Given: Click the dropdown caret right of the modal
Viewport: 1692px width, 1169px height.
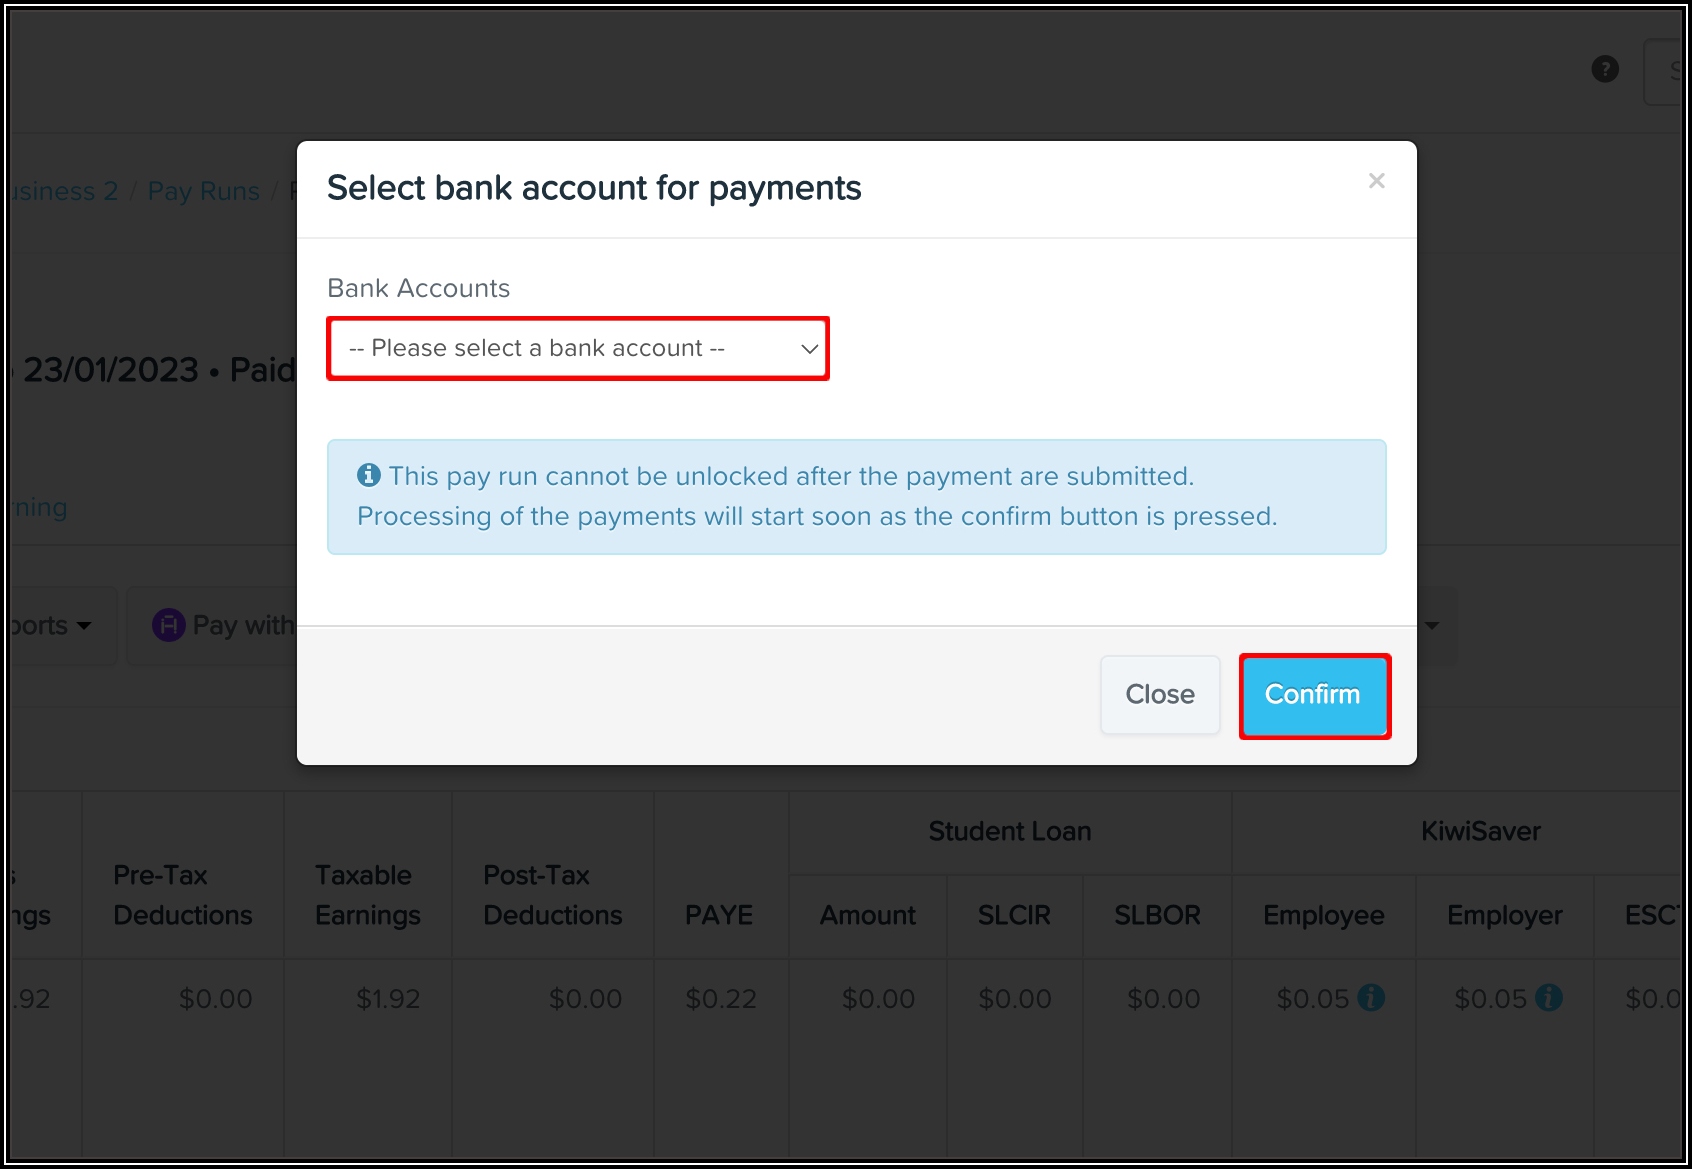Looking at the screenshot, I should 1432,626.
